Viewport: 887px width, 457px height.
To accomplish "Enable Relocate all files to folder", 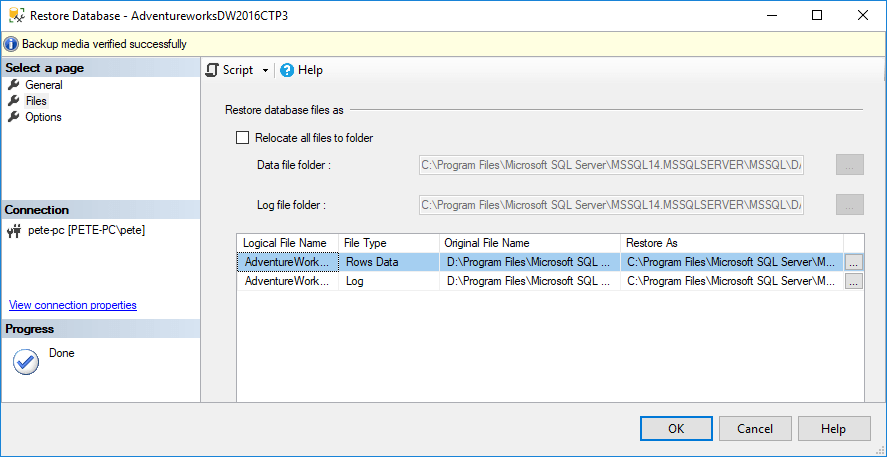I will coord(242,137).
